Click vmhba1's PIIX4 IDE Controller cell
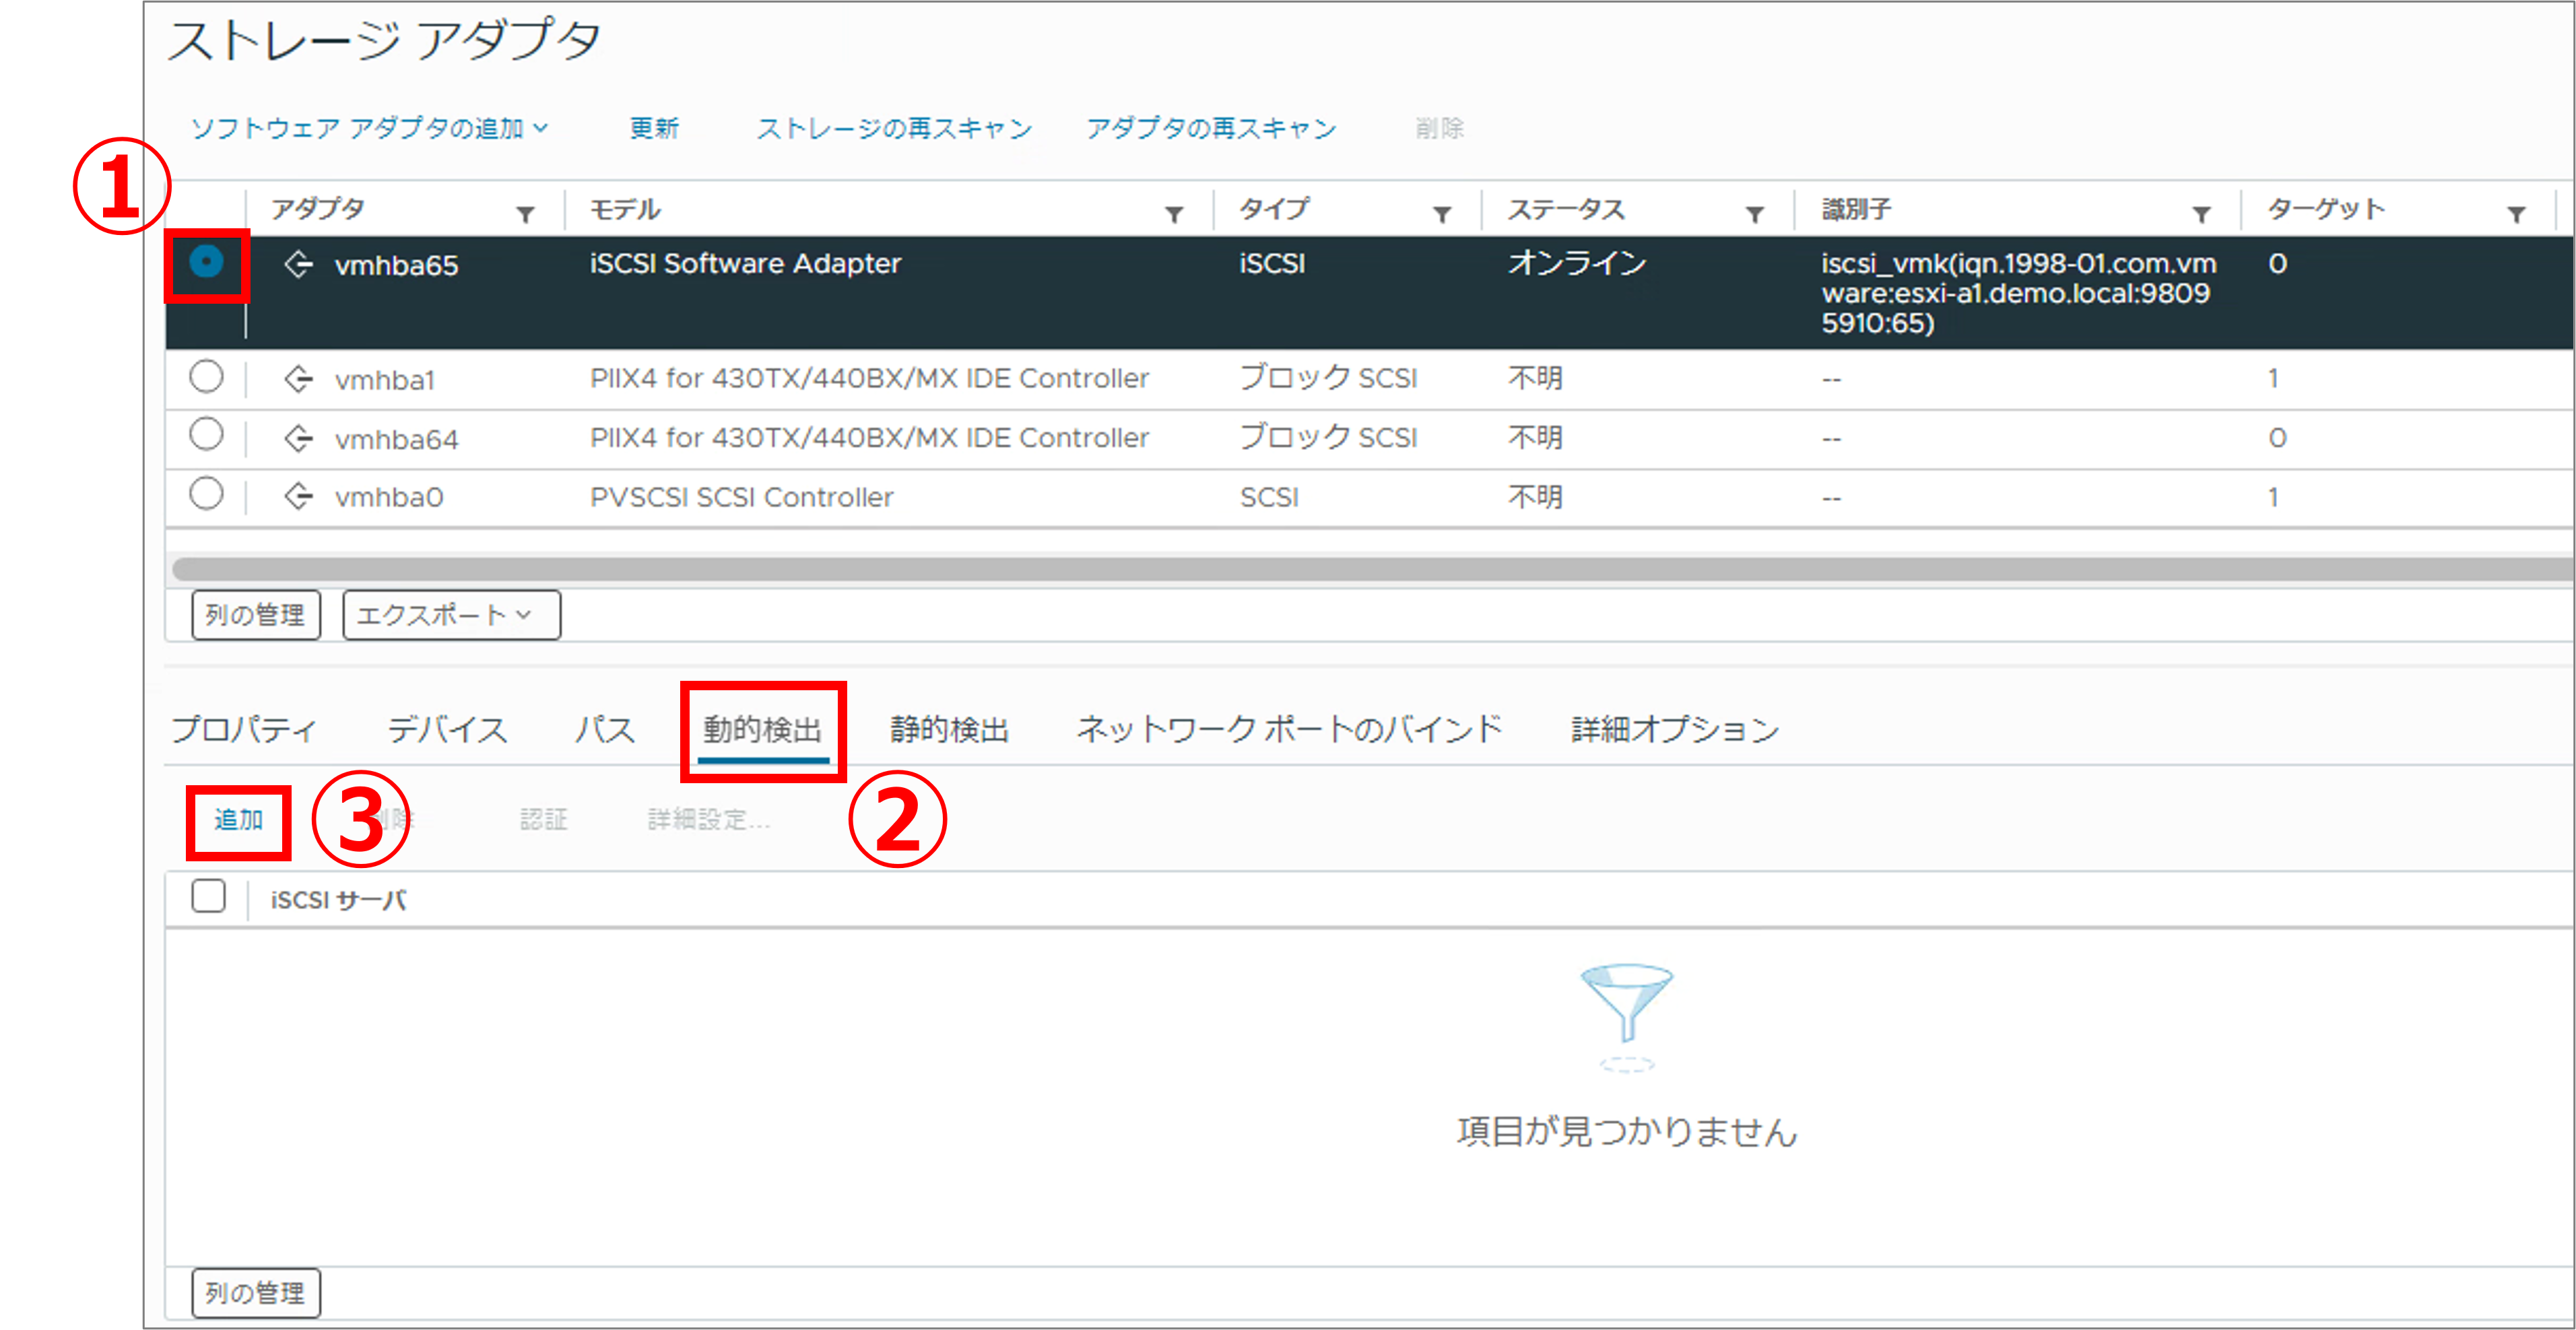 pyautogui.click(x=869, y=378)
